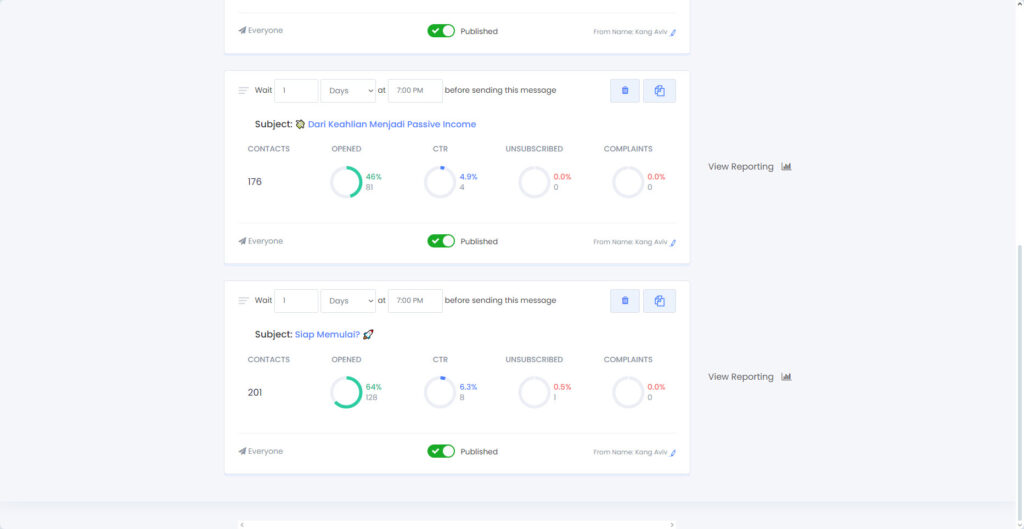Open Days dropdown on Passive Income message
The height and width of the screenshot is (529, 1024).
[348, 91]
